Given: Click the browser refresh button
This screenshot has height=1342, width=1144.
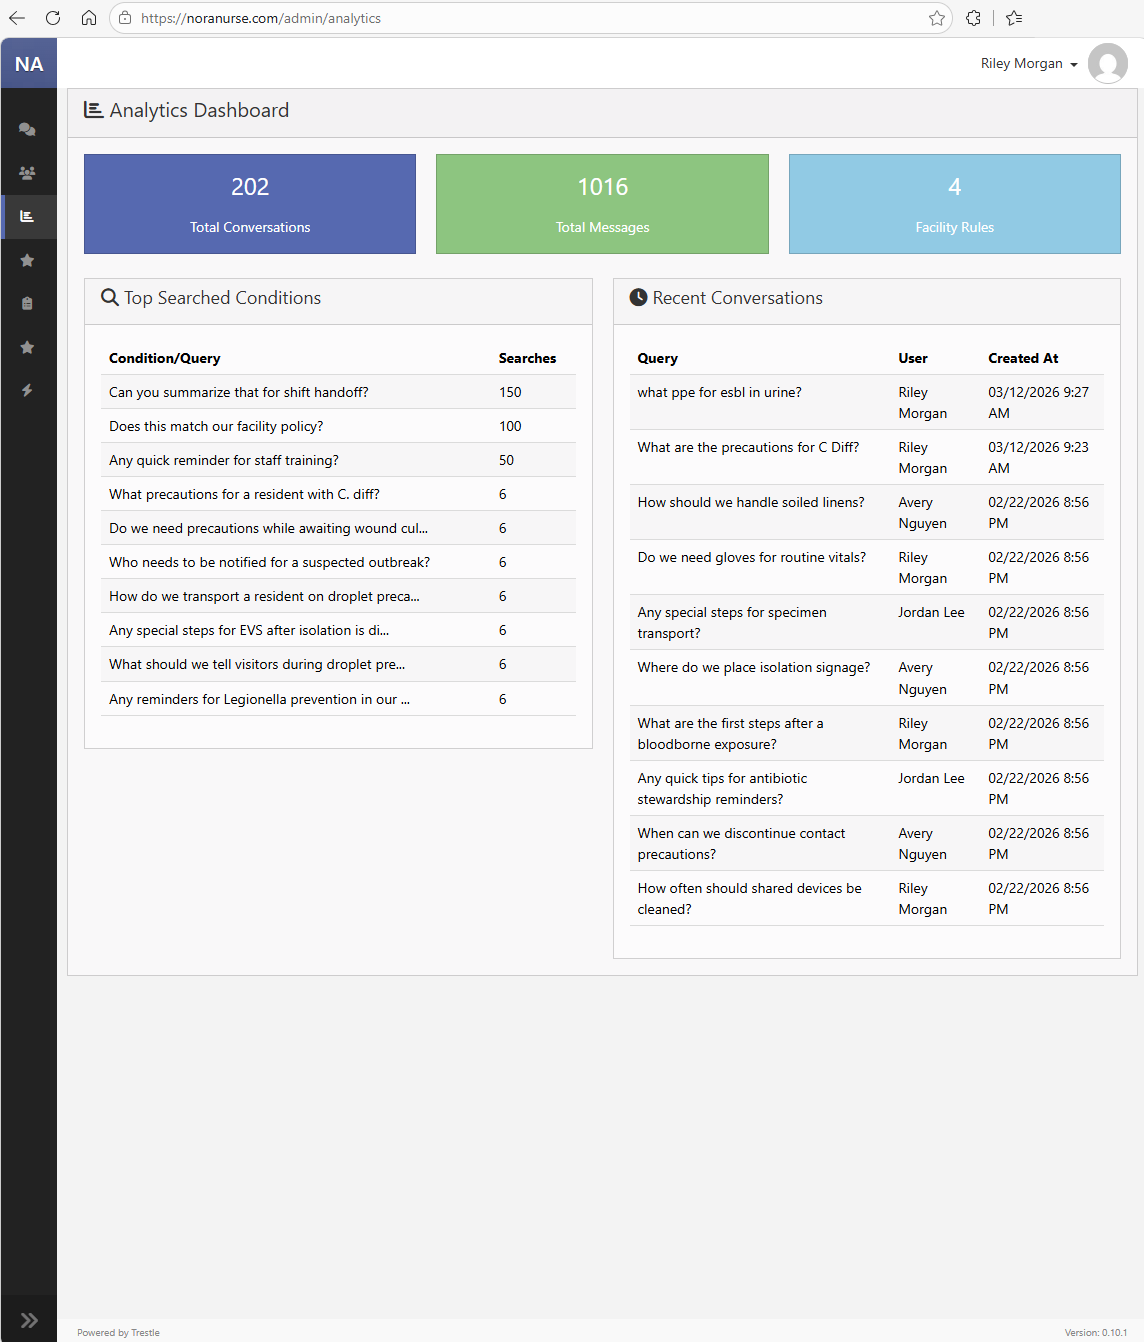Looking at the screenshot, I should coord(52,18).
